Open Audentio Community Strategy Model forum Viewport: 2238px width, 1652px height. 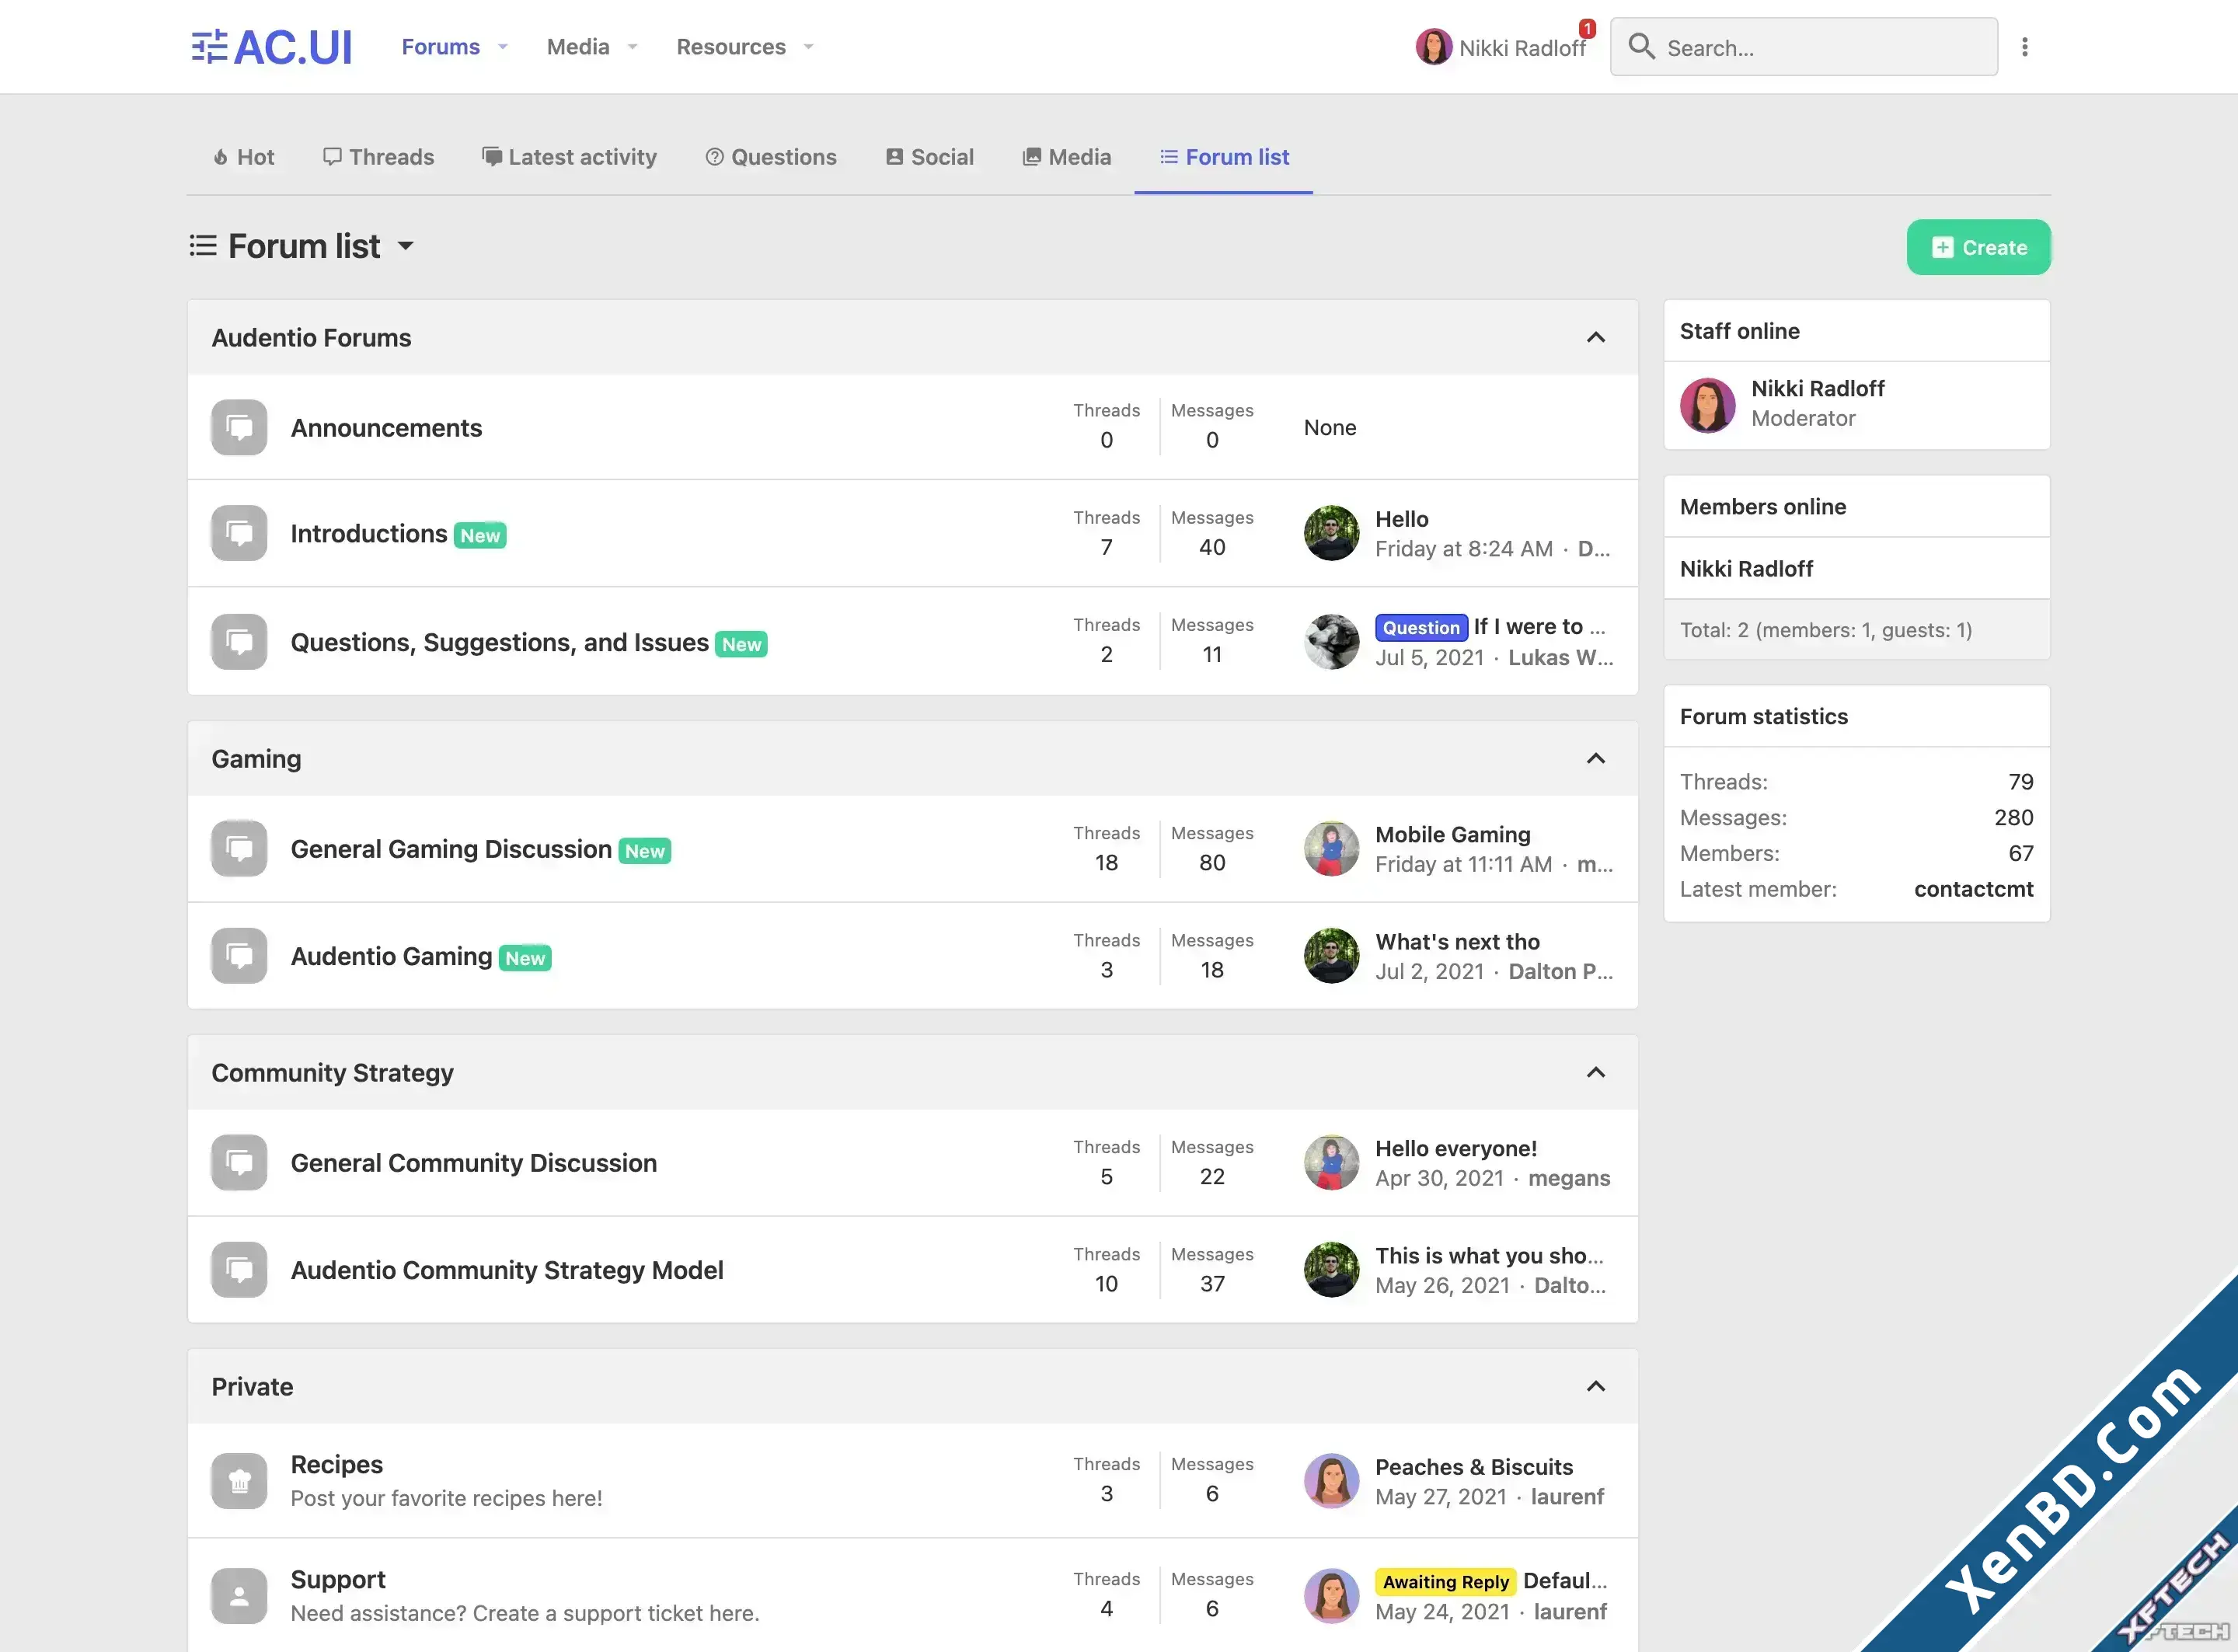tap(507, 1270)
